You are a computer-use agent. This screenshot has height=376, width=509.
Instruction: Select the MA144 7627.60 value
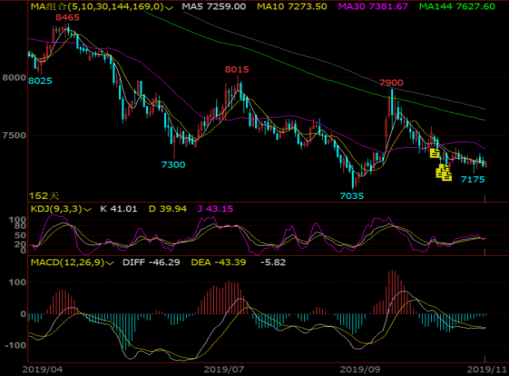[x=457, y=6]
